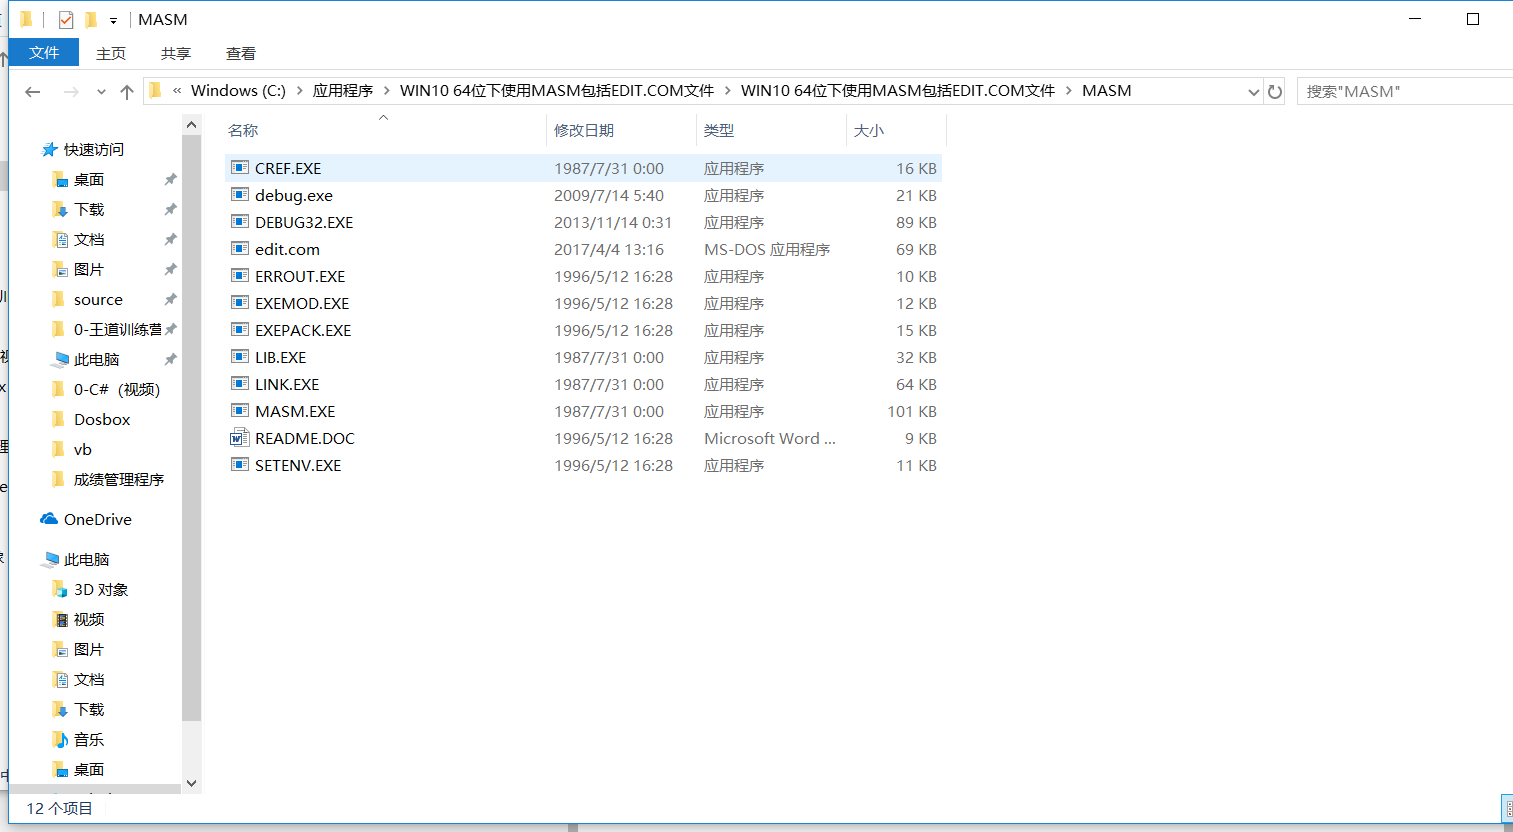Open Quick Access Toolbar customize dropdown

(x=113, y=20)
